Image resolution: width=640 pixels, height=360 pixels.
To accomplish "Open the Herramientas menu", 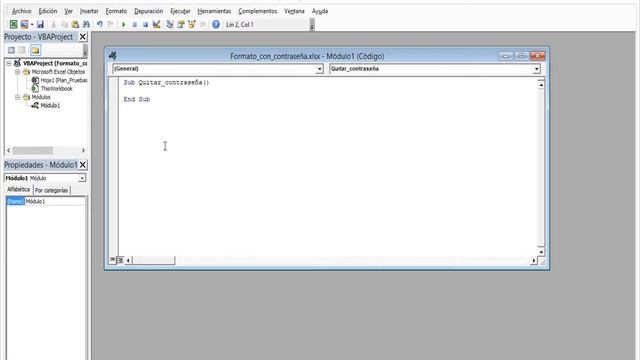I will click(x=214, y=11).
